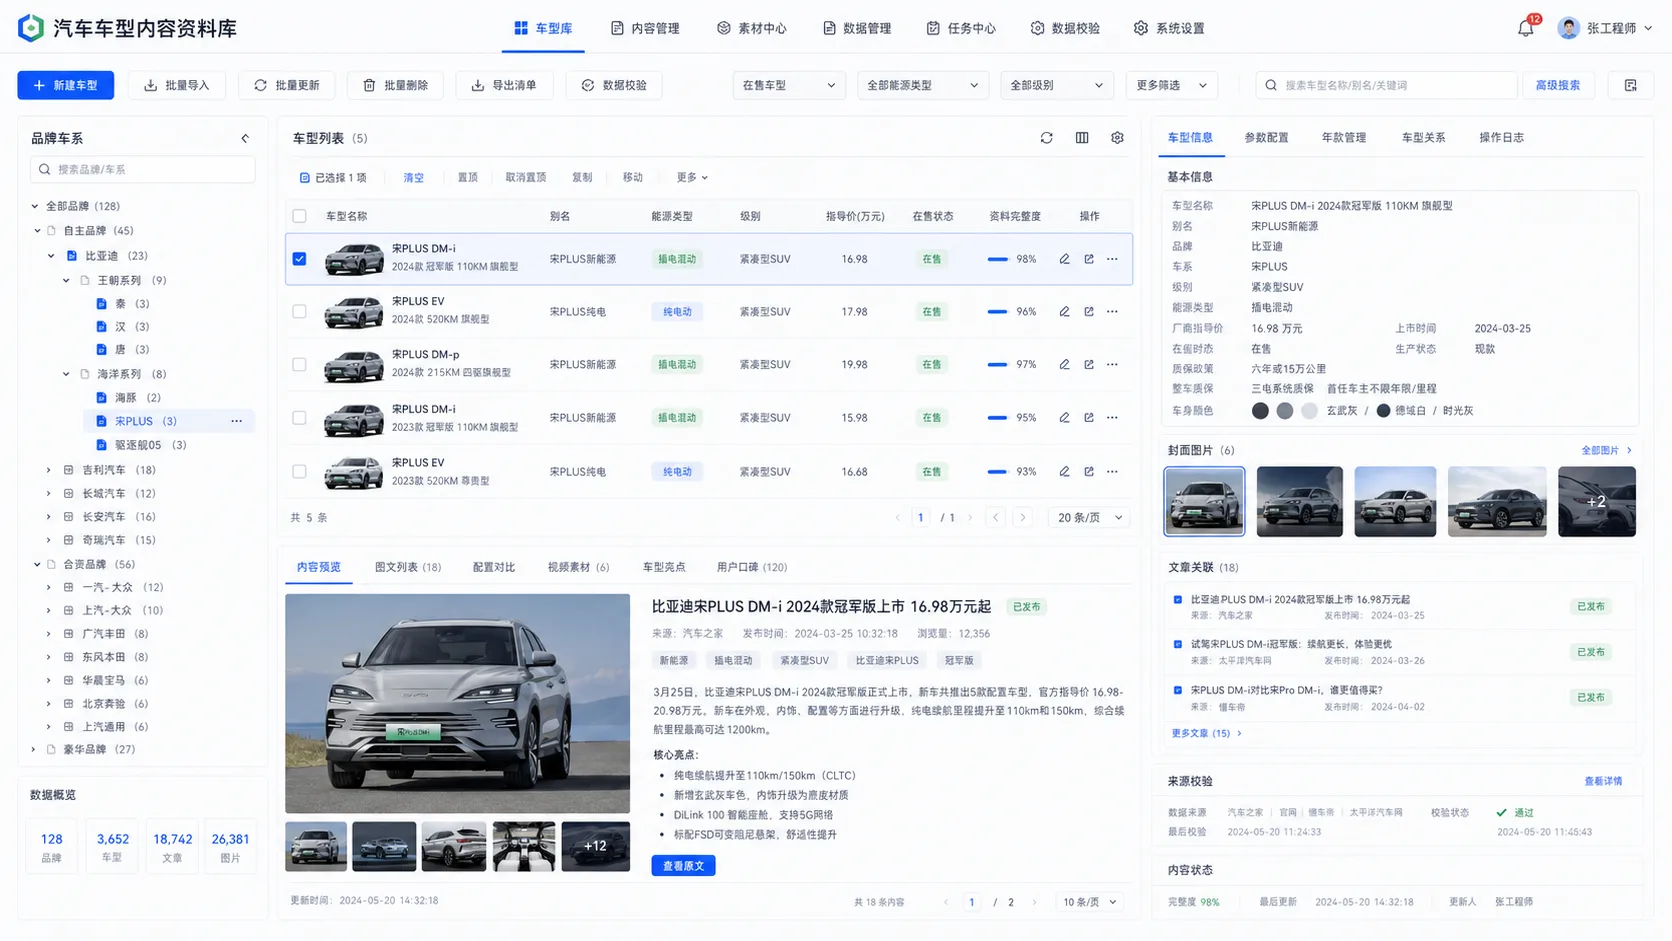
Task: Switch to the 年款管理 tab
Action: (1343, 138)
